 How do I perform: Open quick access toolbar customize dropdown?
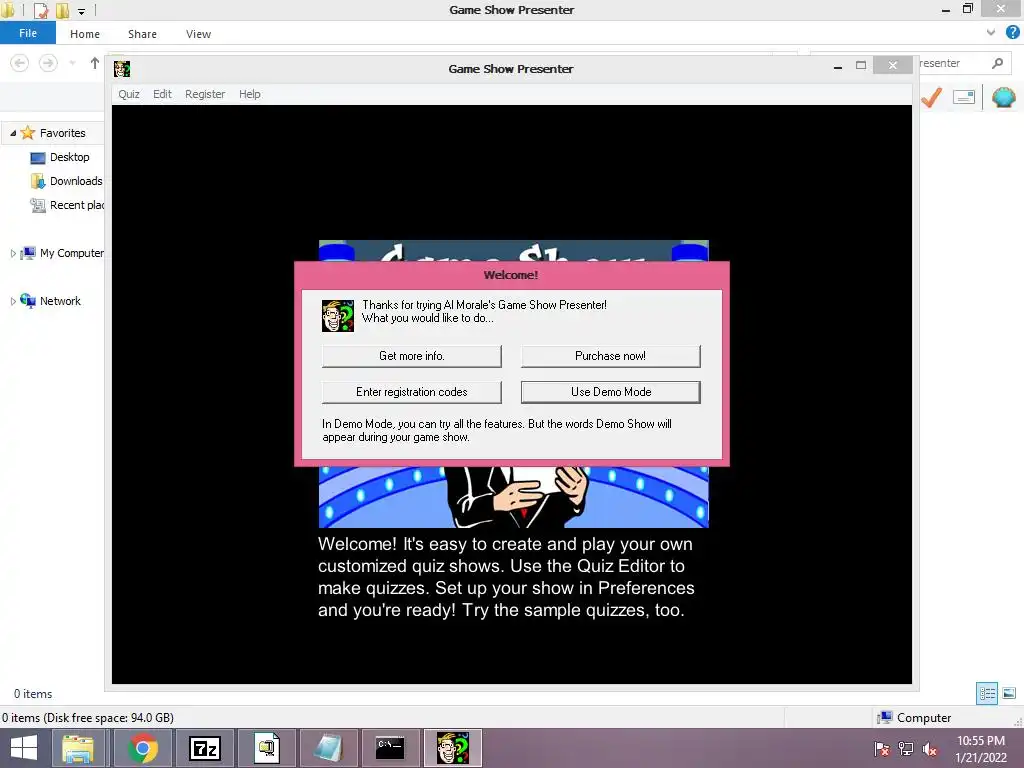click(82, 11)
